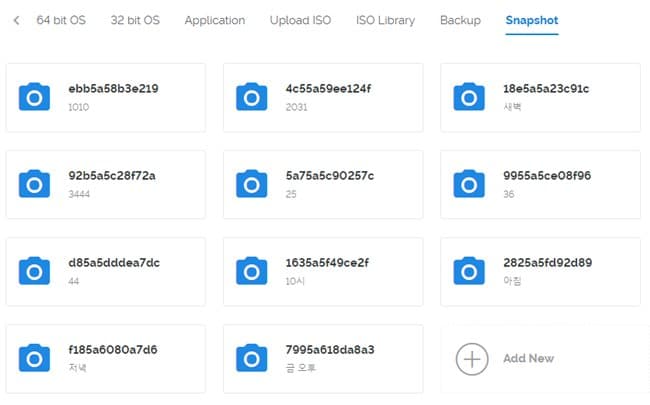Click camera icon for snapshot ebb5a58b3e219

(35, 97)
